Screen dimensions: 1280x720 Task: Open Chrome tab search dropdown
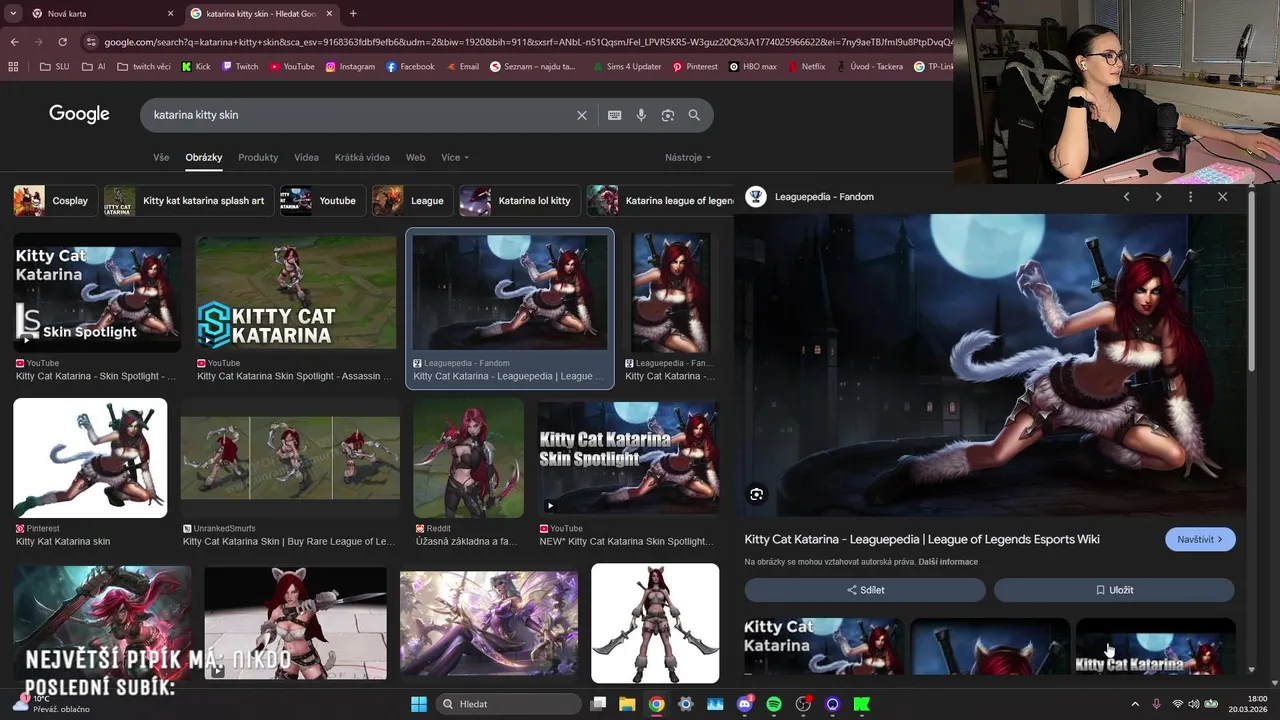coord(14,14)
